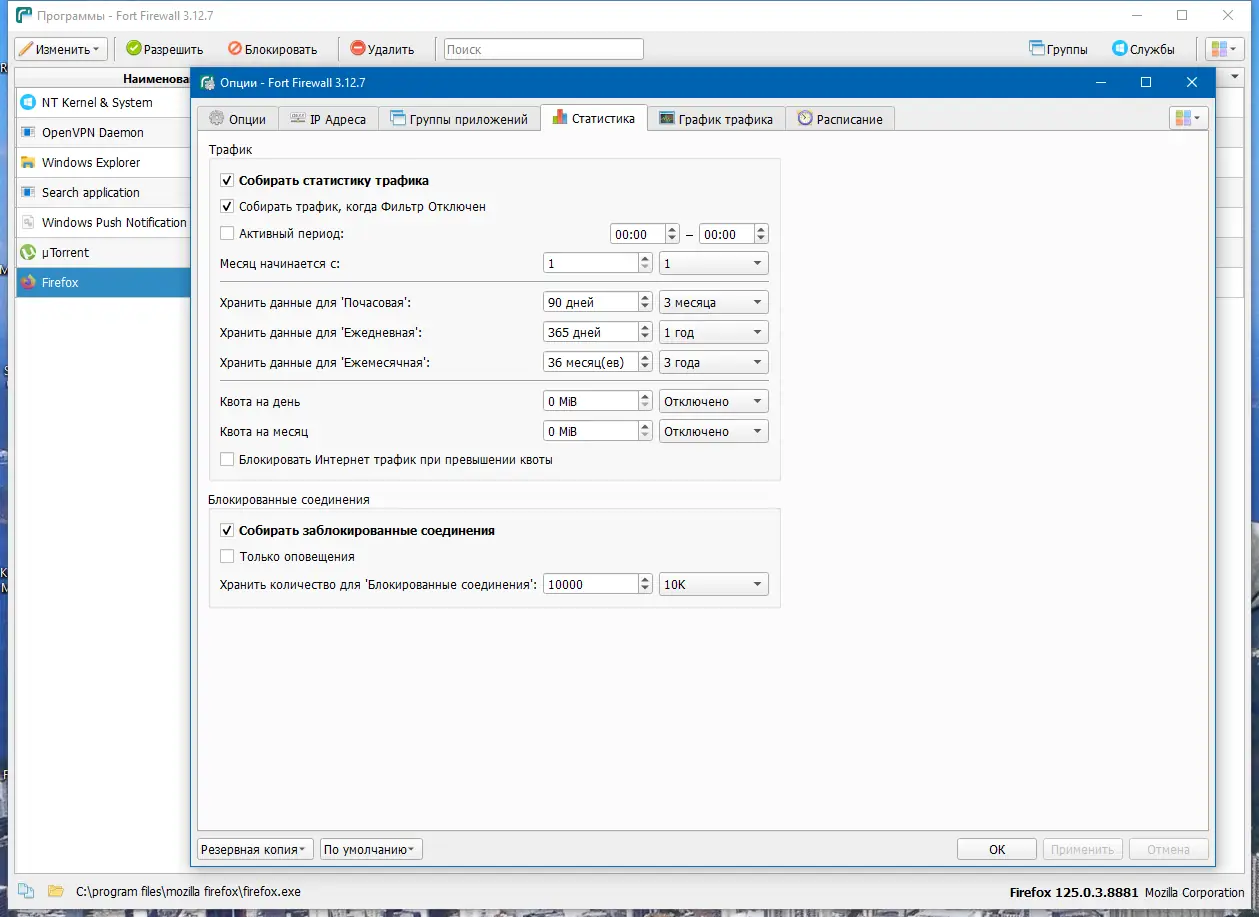Image resolution: width=1259 pixels, height=917 pixels.
Task: Open the 3 года monthly retention dropdown
Action: (713, 362)
